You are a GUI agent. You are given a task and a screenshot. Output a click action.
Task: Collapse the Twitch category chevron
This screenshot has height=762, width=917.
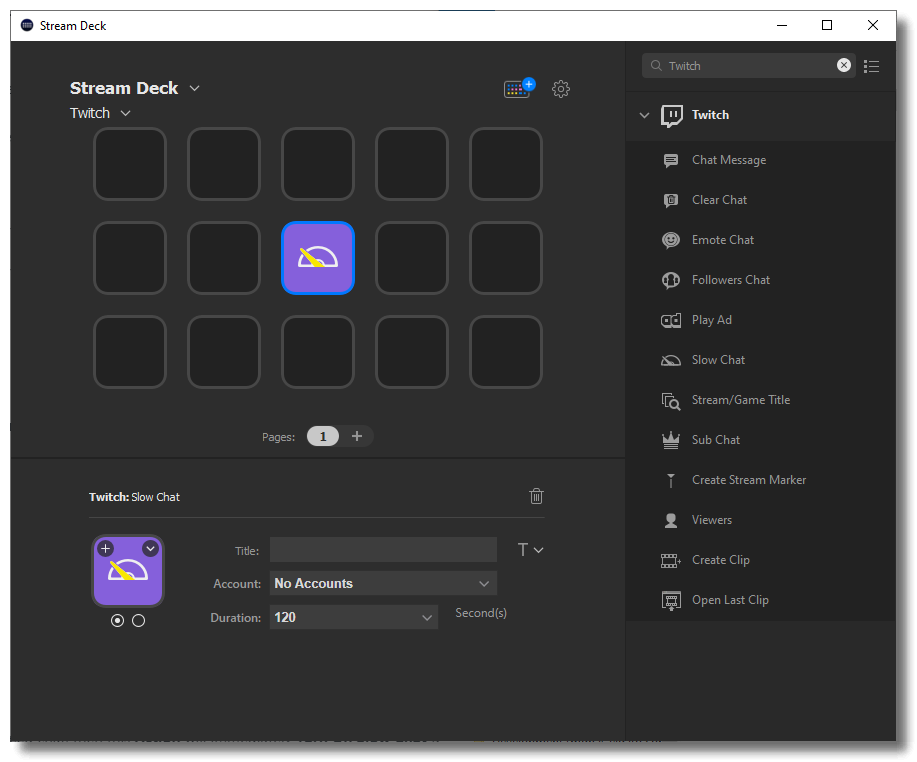(644, 115)
